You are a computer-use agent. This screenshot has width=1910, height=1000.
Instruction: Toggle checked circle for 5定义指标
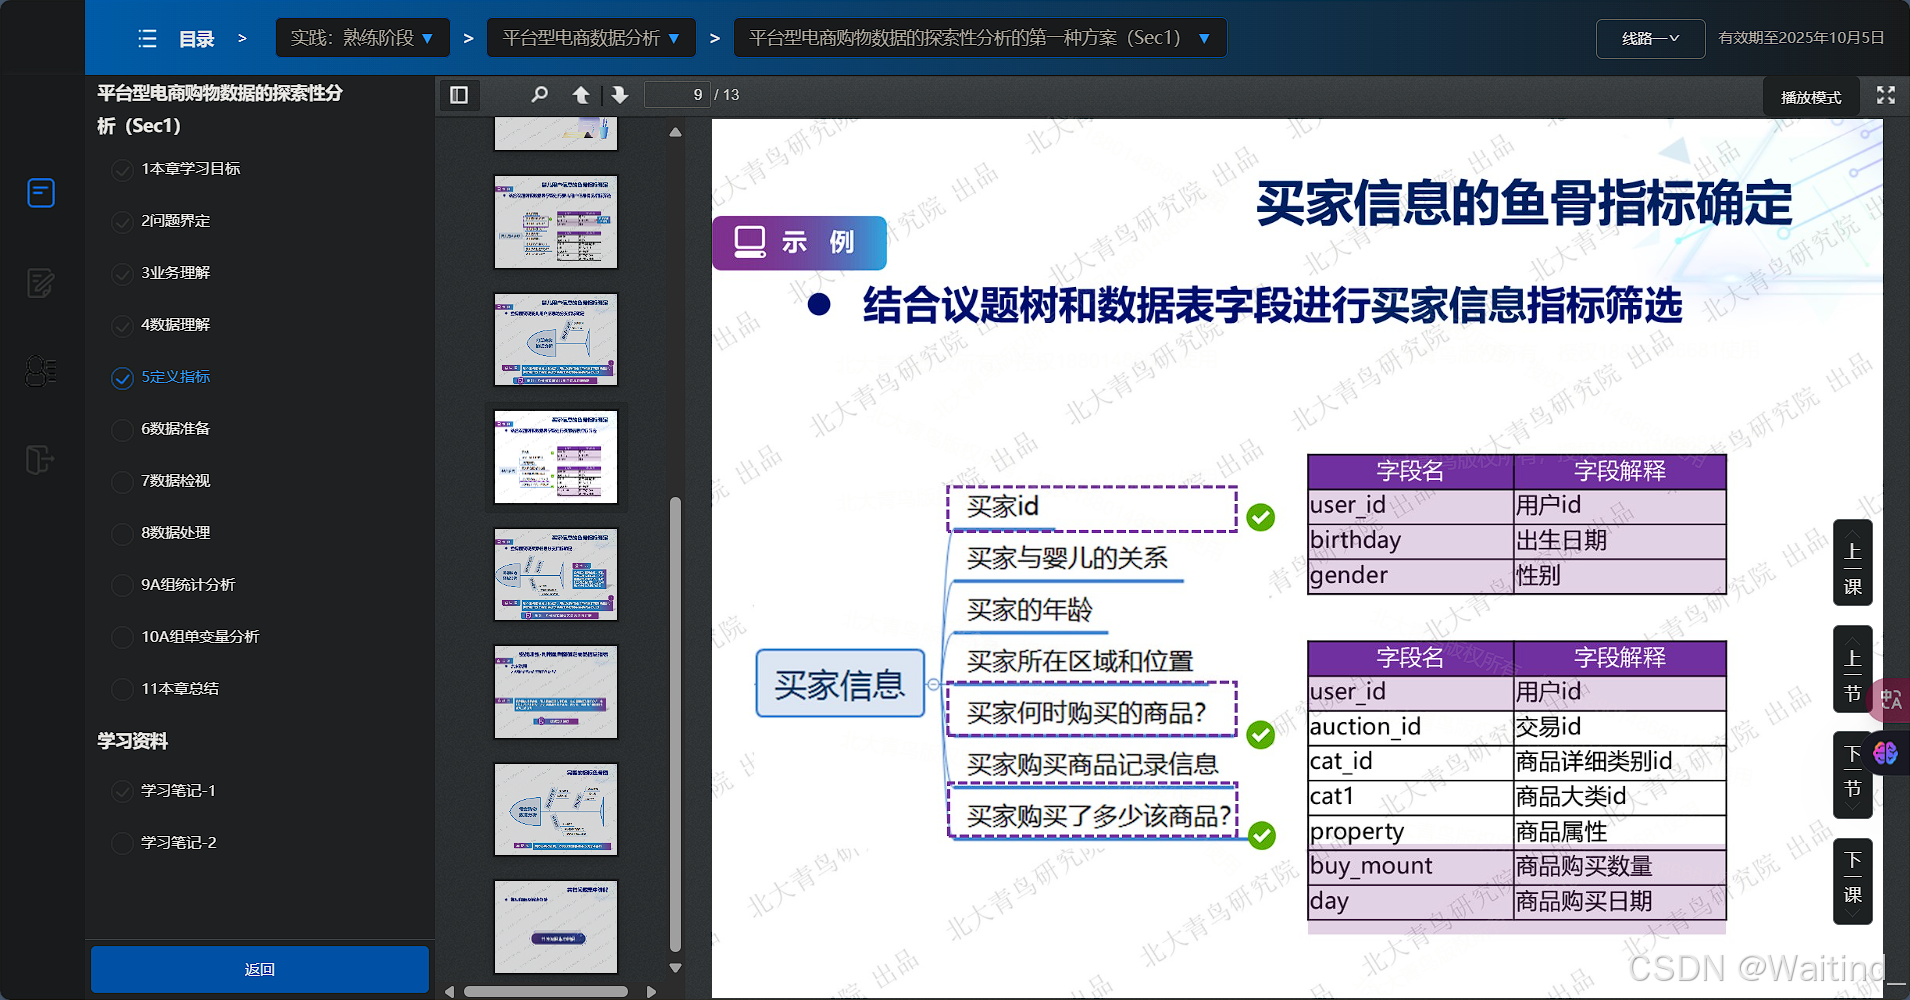(122, 378)
